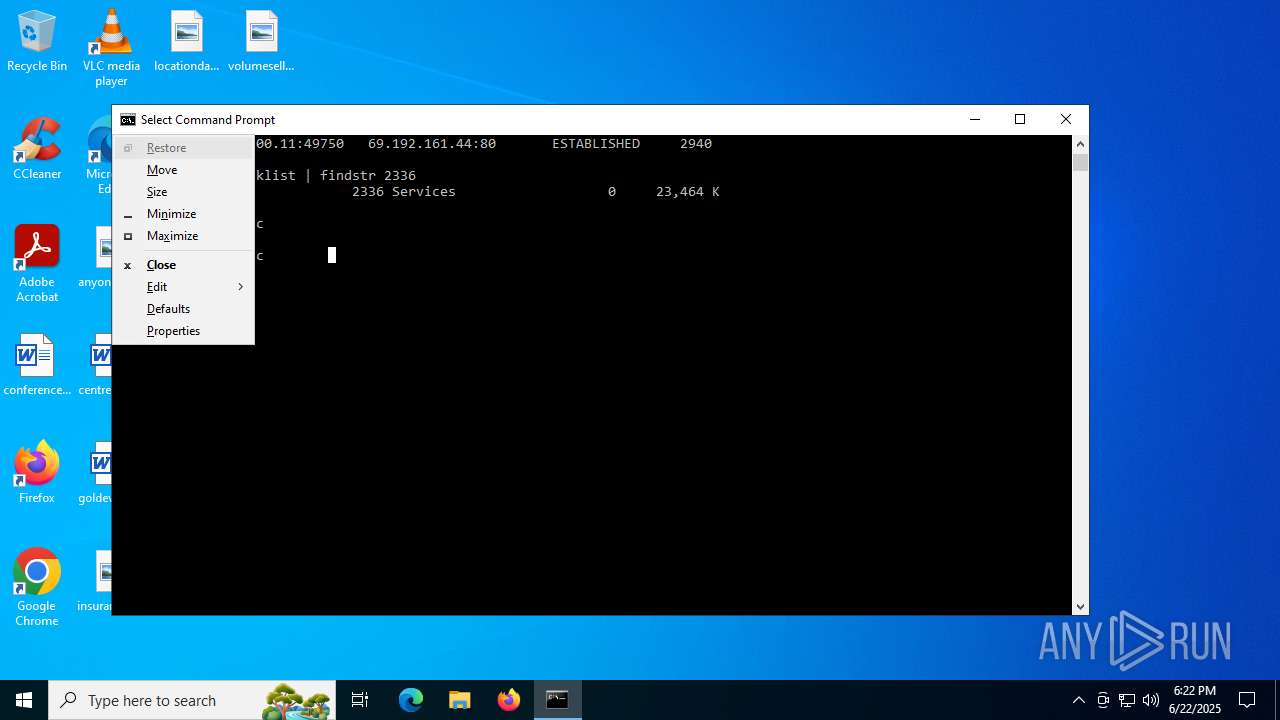Open Firefox from the taskbar
The image size is (1280, 720).
[508, 700]
